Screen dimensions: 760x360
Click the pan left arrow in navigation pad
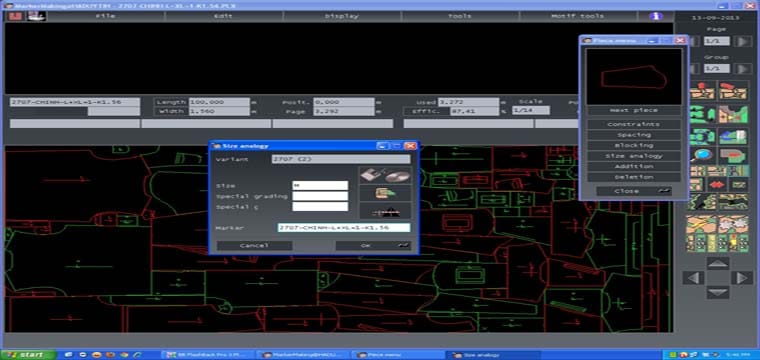click(x=694, y=278)
